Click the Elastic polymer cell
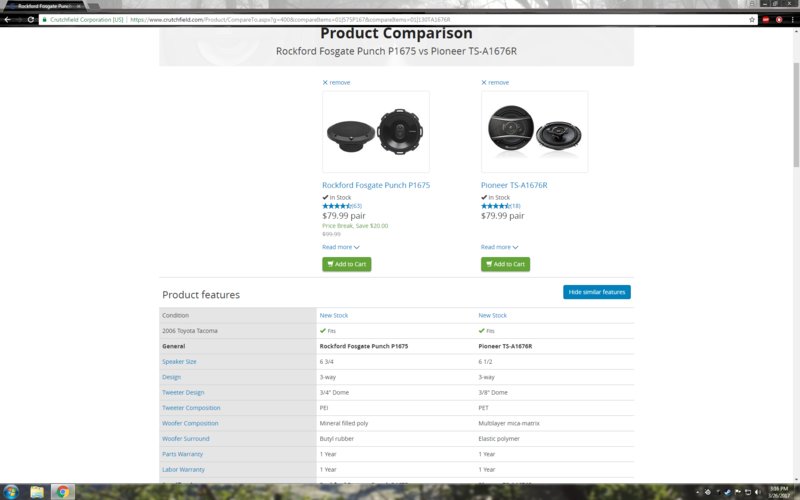 (499, 438)
